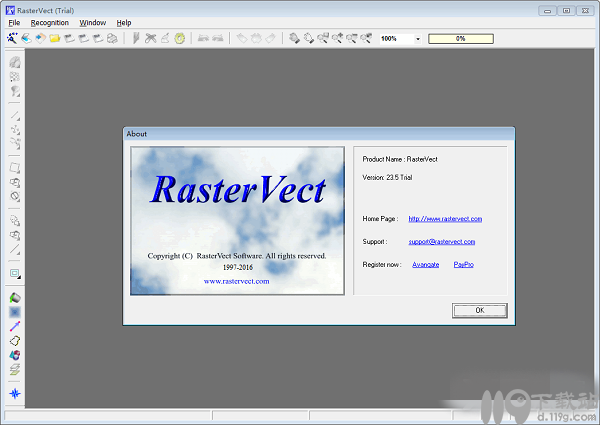Click the support email link
The height and width of the screenshot is (425, 600).
(442, 242)
